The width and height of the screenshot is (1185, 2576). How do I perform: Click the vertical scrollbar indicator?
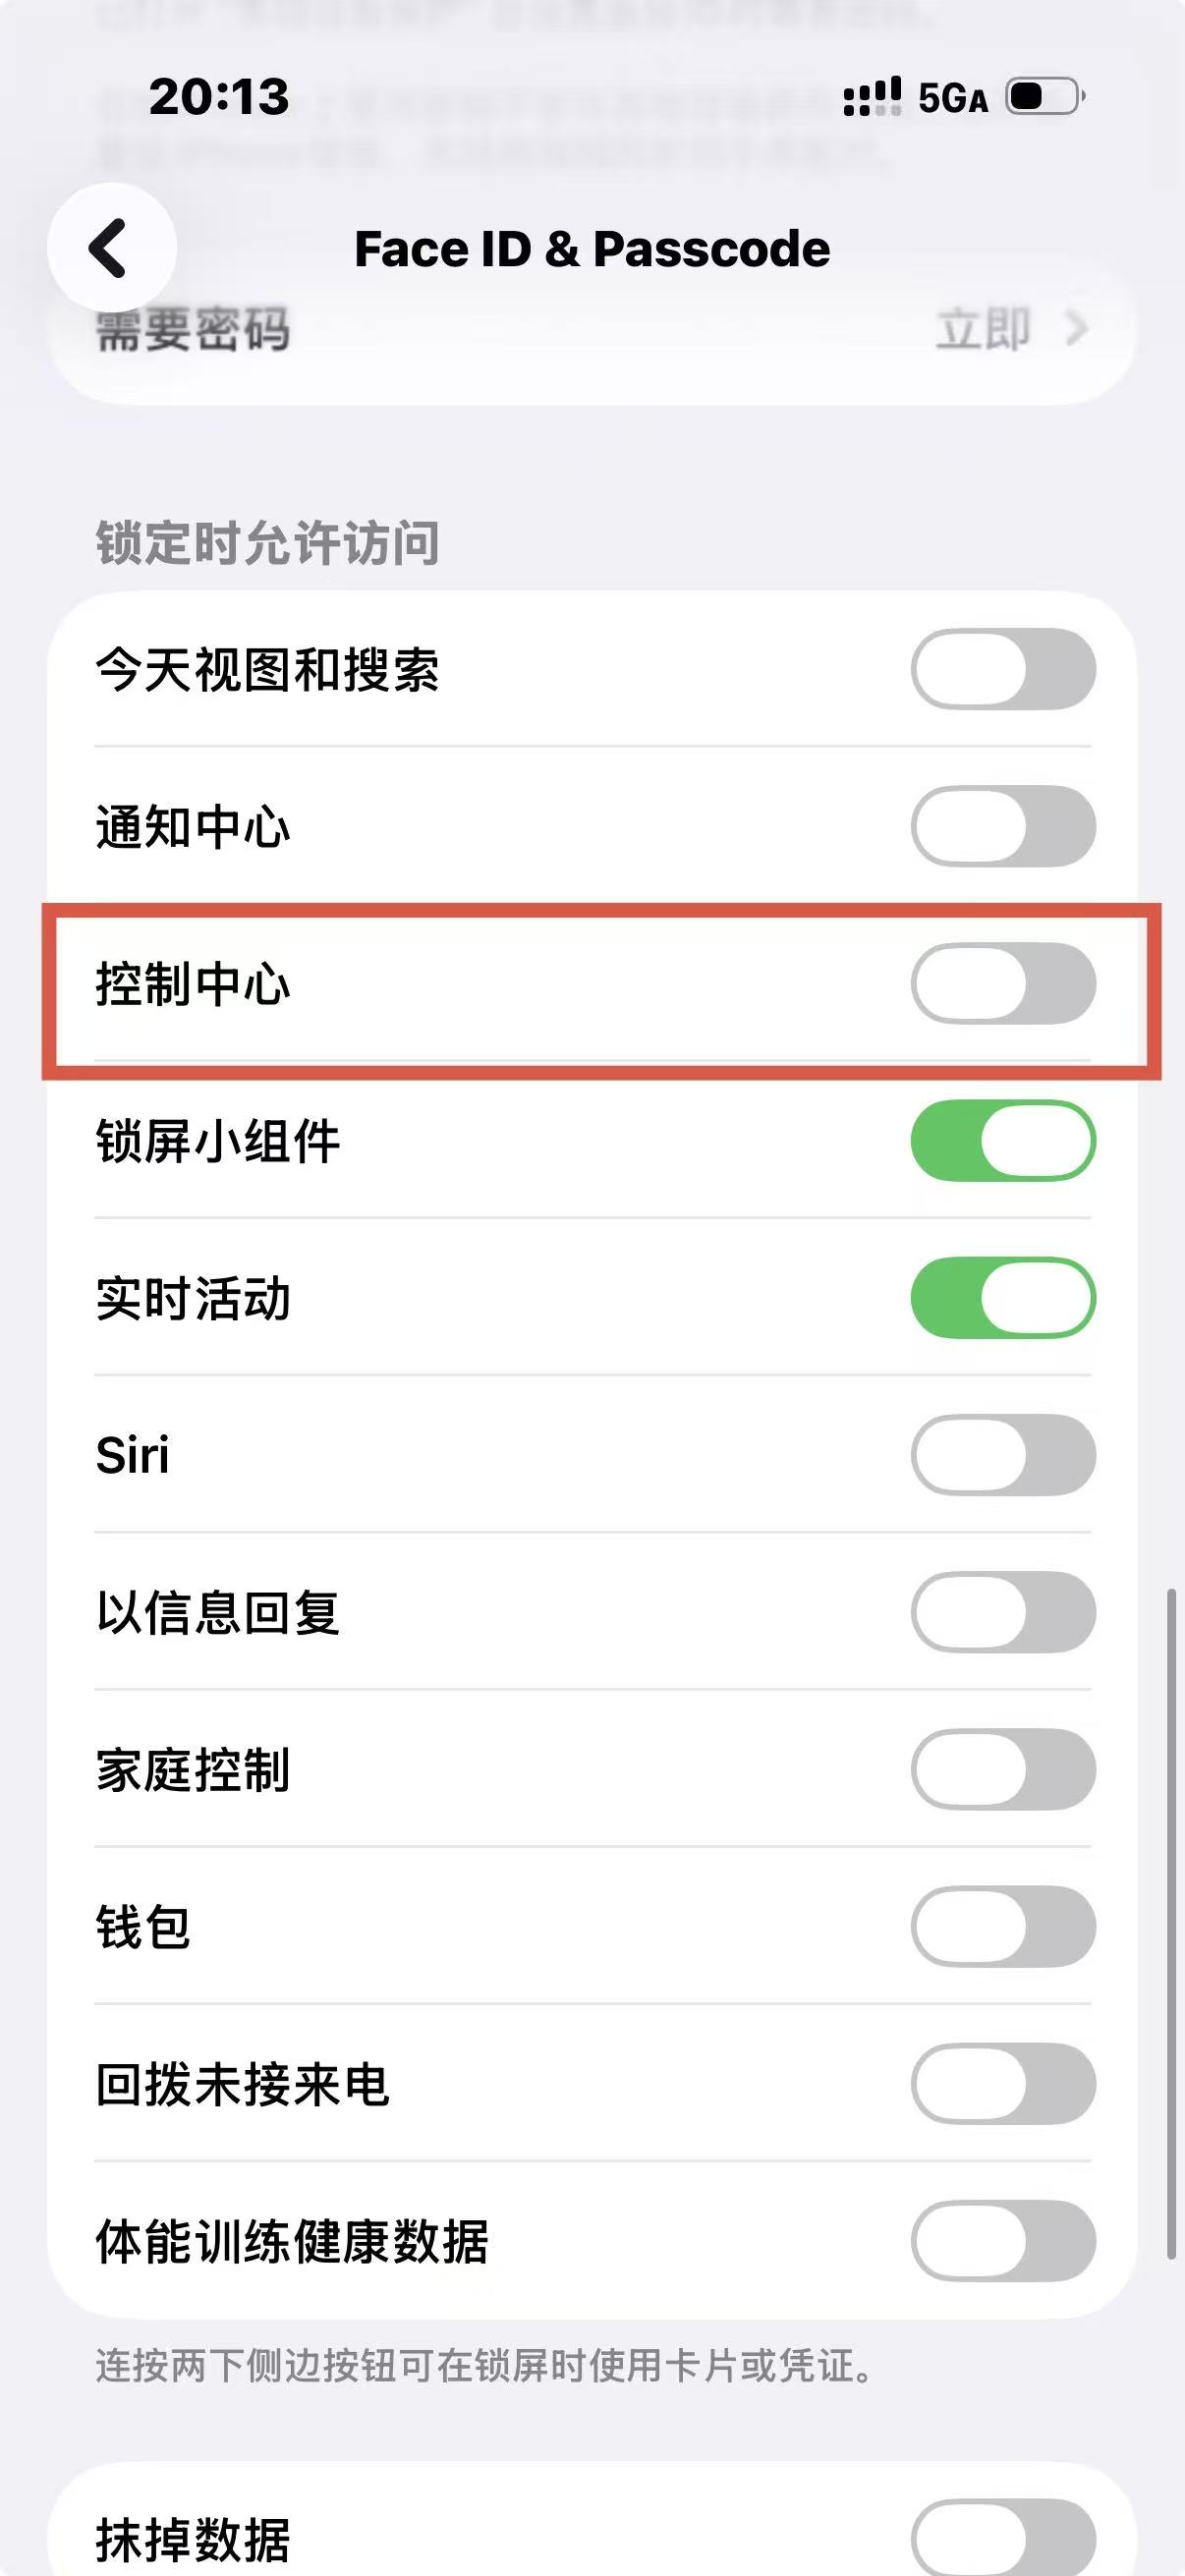tap(1171, 1924)
